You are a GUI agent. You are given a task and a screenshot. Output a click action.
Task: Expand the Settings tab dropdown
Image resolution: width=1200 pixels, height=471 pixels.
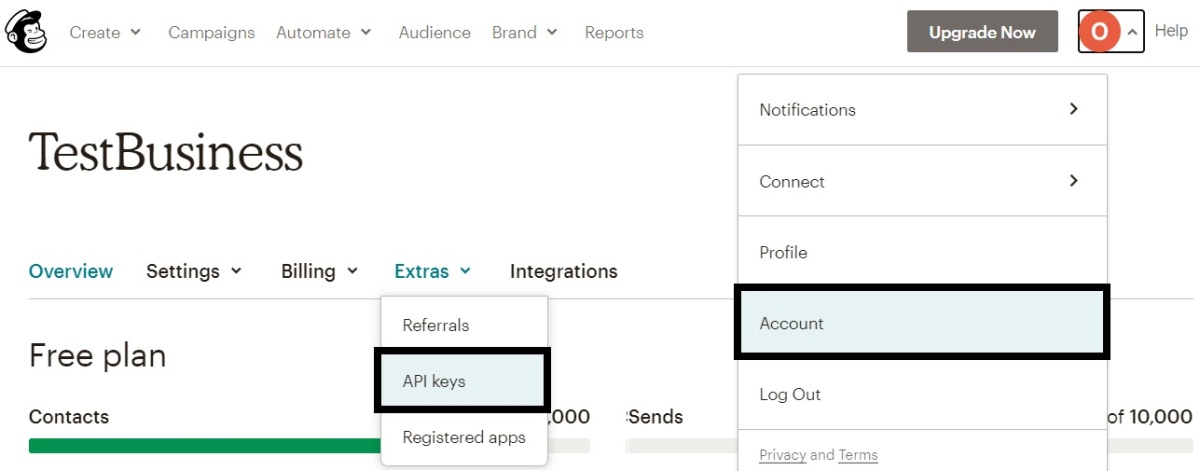point(194,271)
